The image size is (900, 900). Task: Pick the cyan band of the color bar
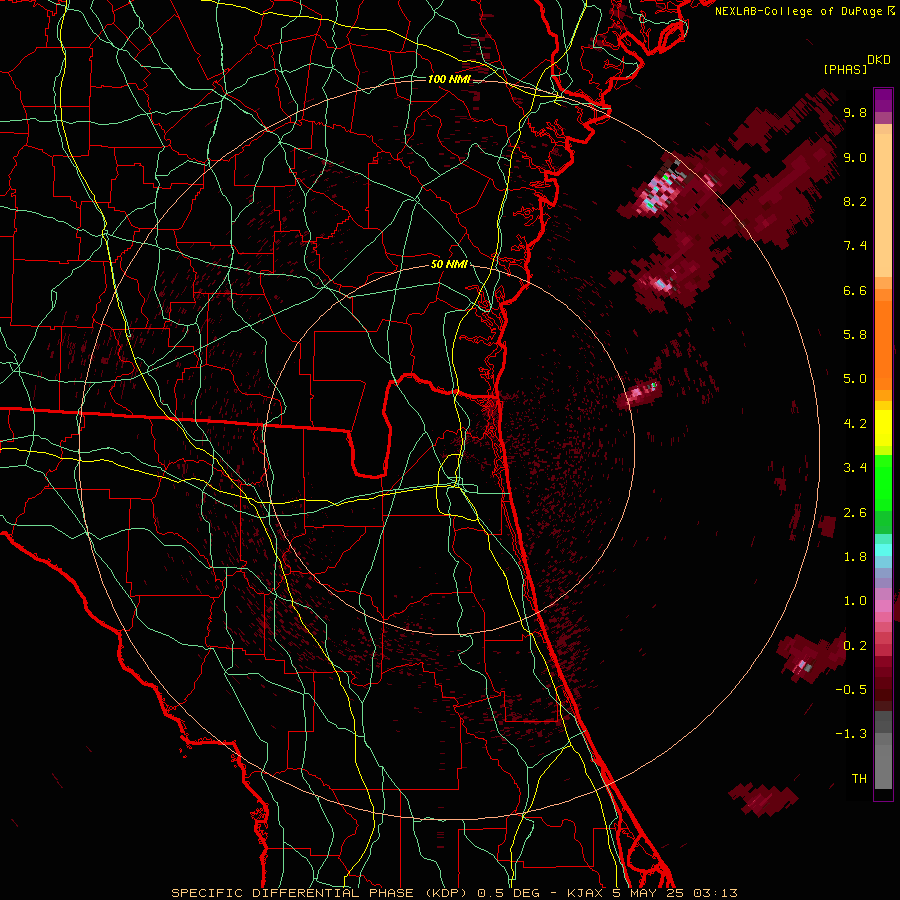pyautogui.click(x=883, y=550)
